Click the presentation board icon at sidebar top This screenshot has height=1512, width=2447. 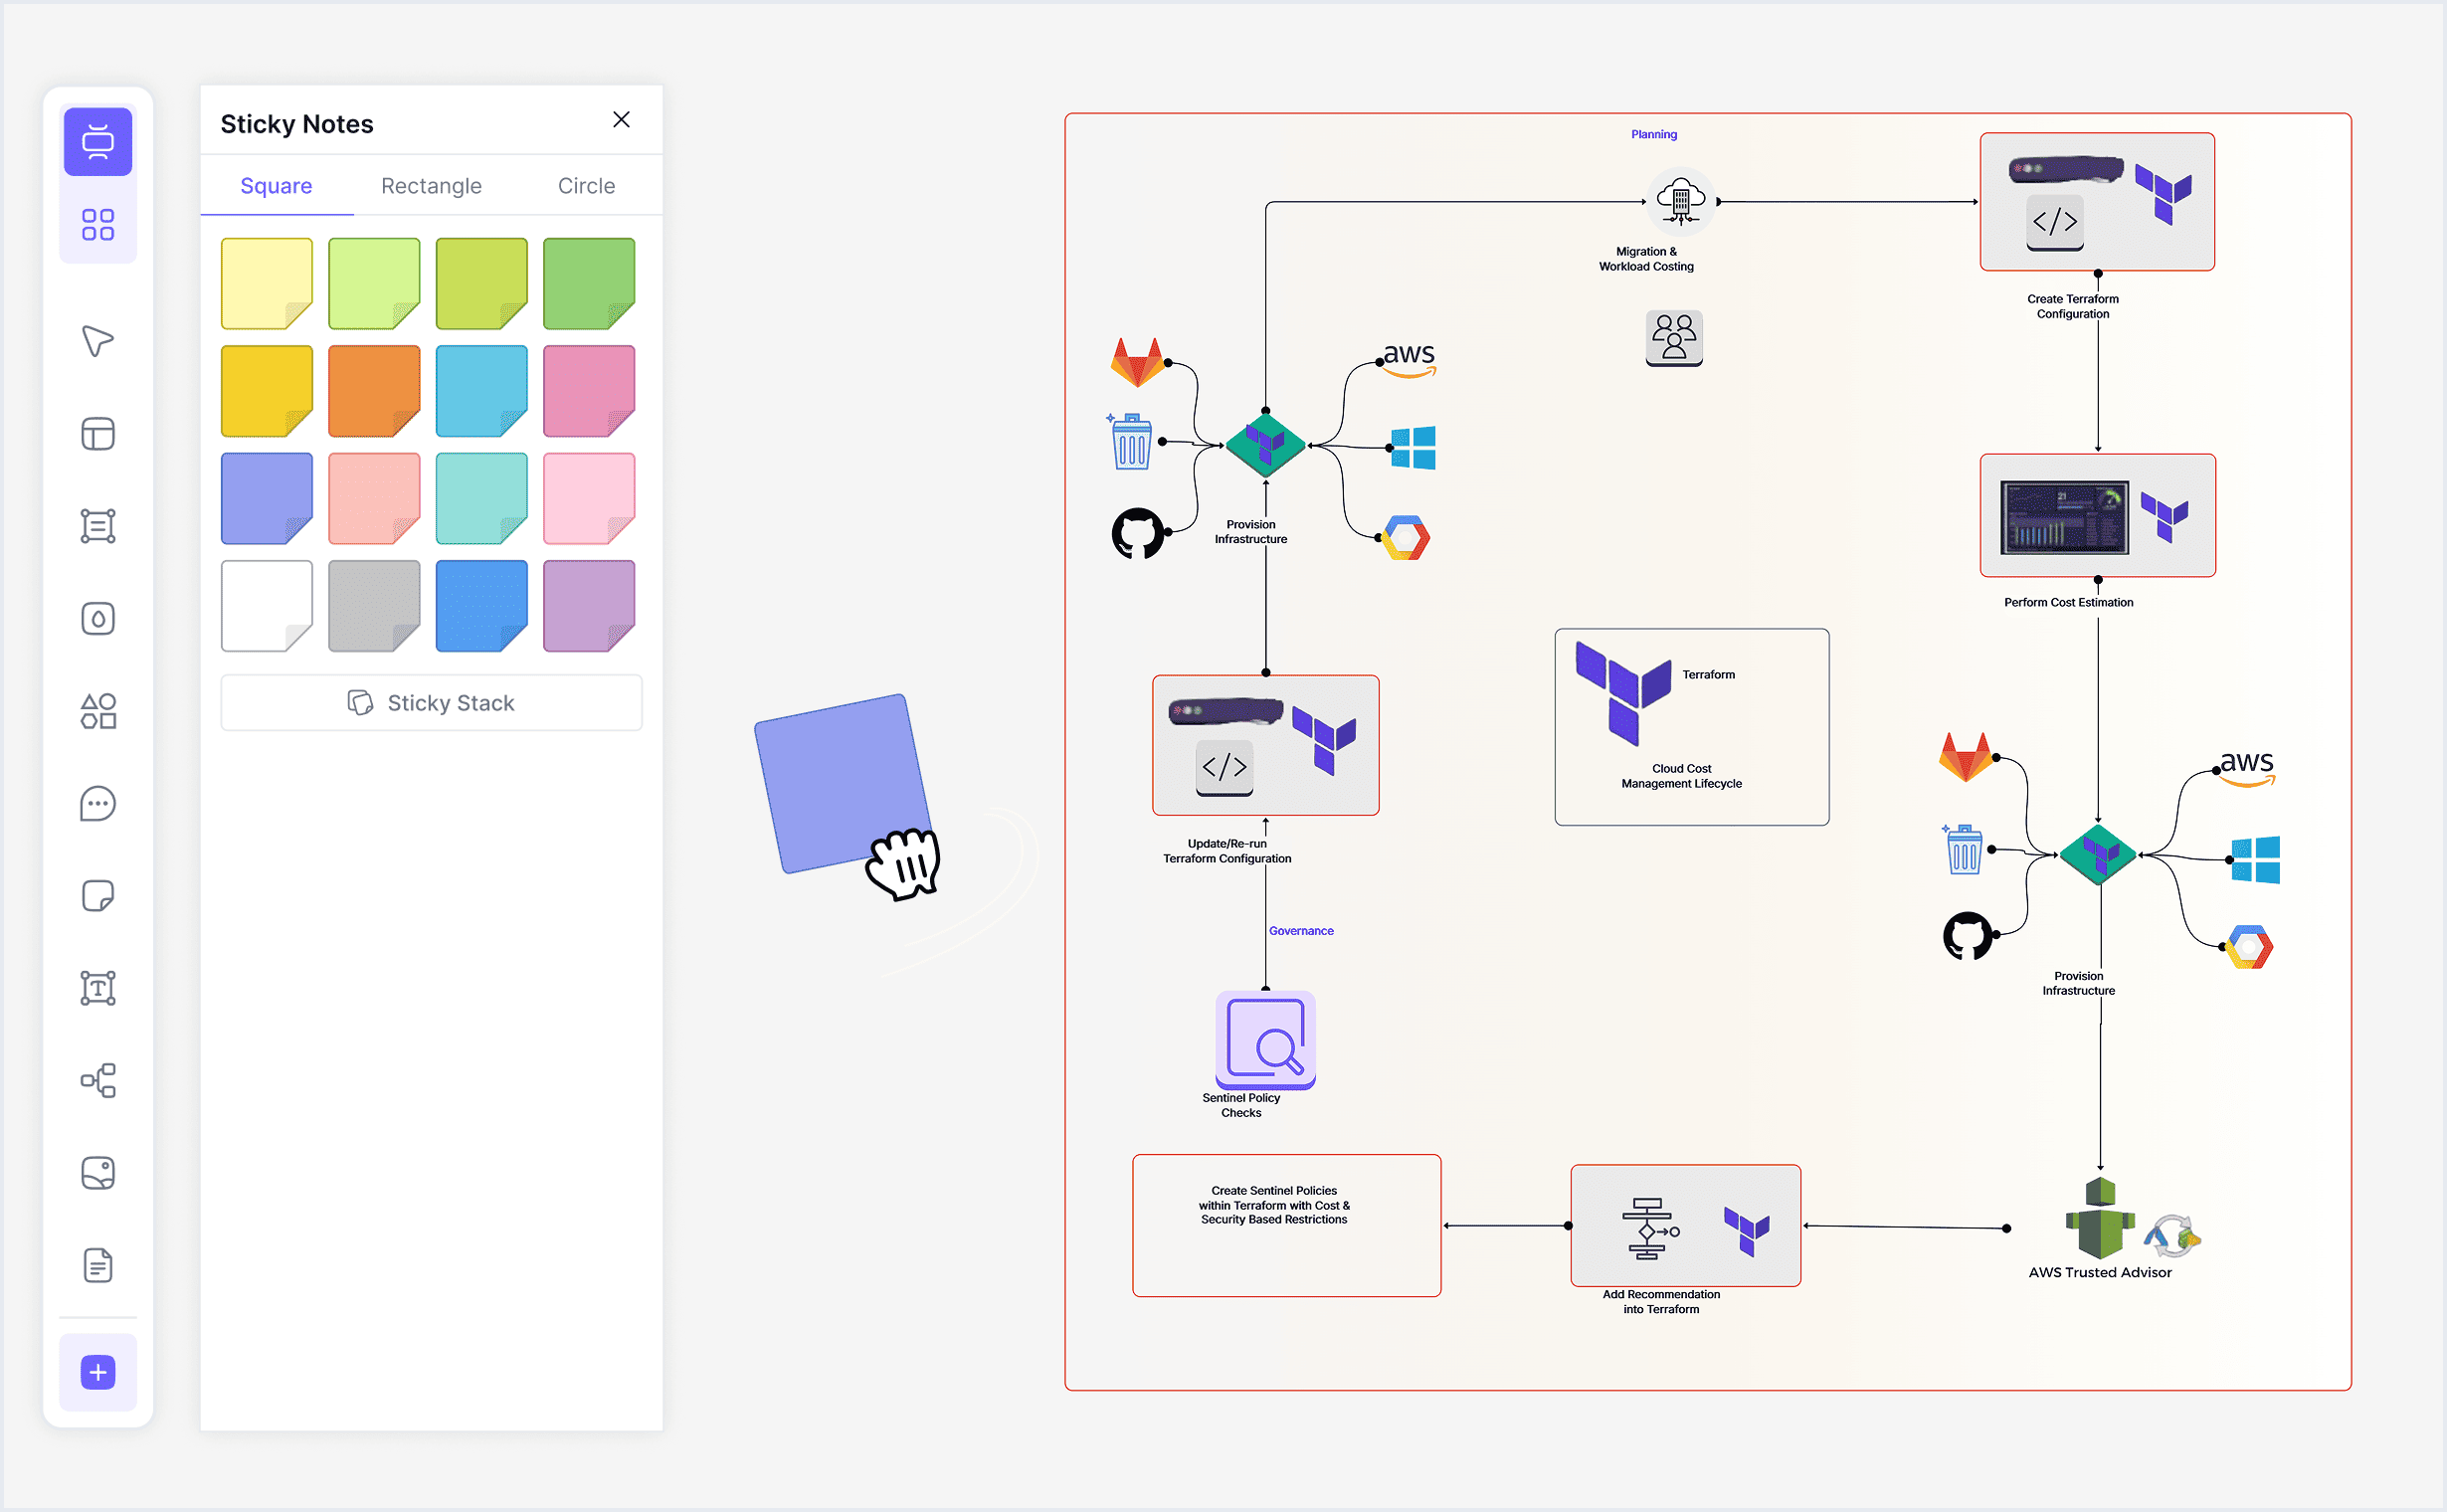tap(98, 141)
